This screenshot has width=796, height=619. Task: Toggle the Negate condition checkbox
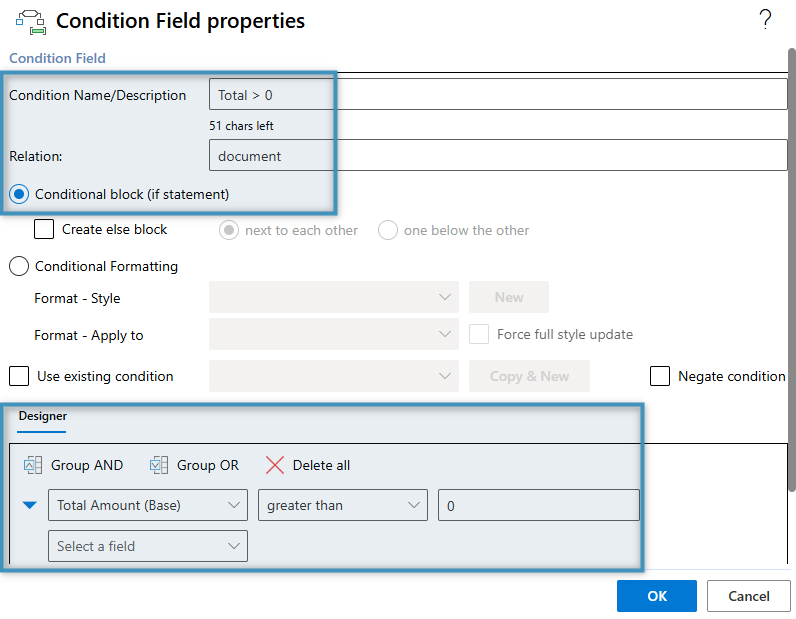tap(660, 376)
